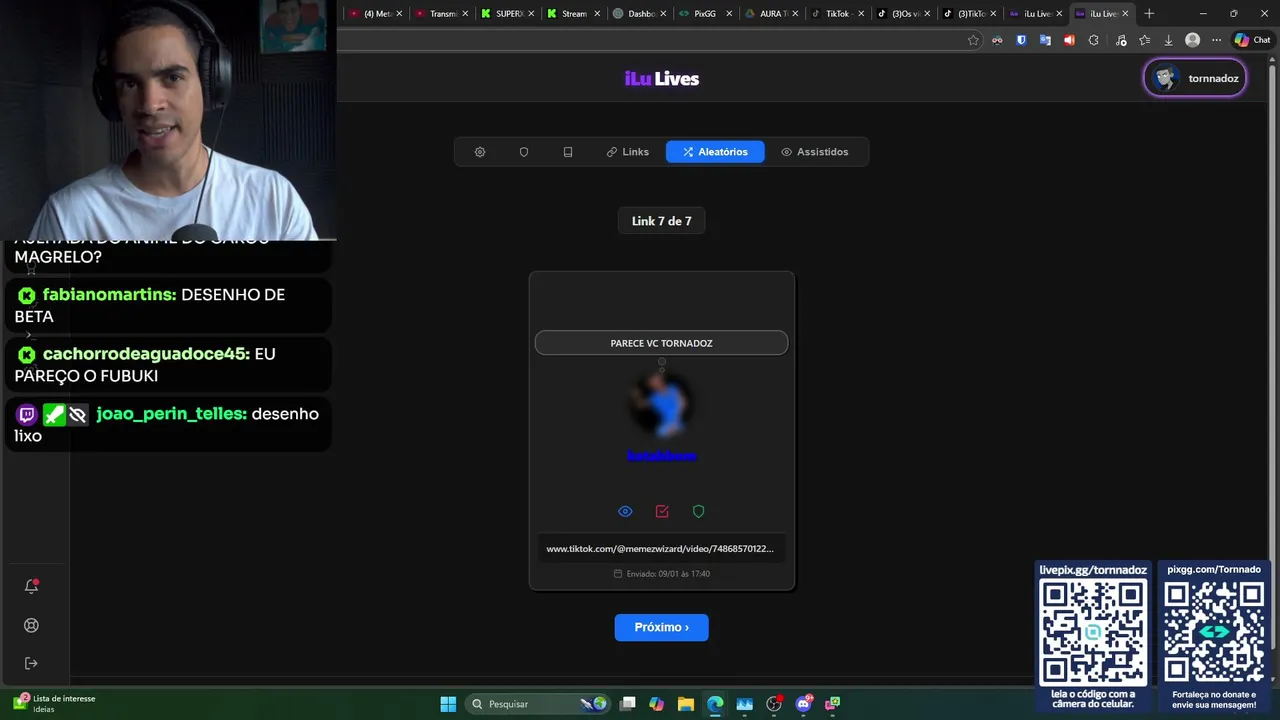The height and width of the screenshot is (720, 1280).
Task: Click the red extension icon in the toolbar
Action: pos(1069,40)
